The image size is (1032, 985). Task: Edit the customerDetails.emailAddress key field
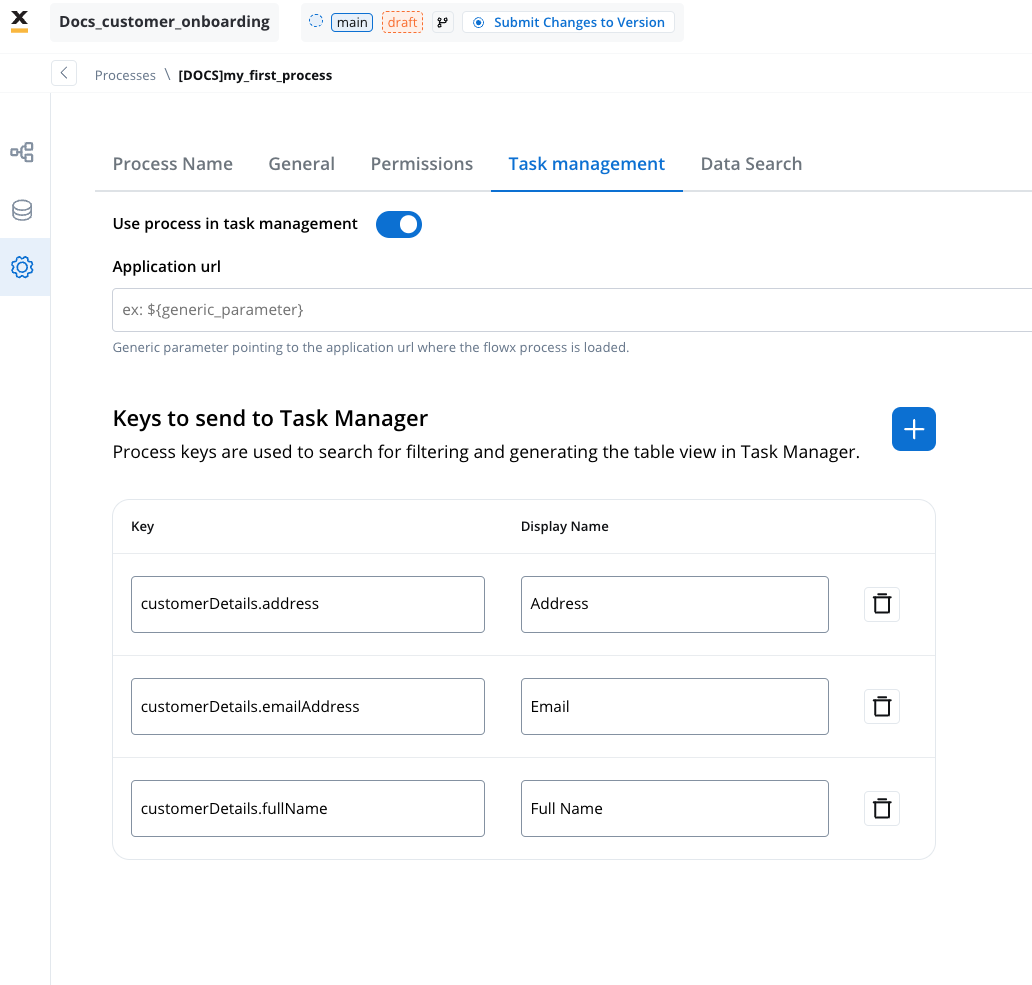[x=308, y=707]
